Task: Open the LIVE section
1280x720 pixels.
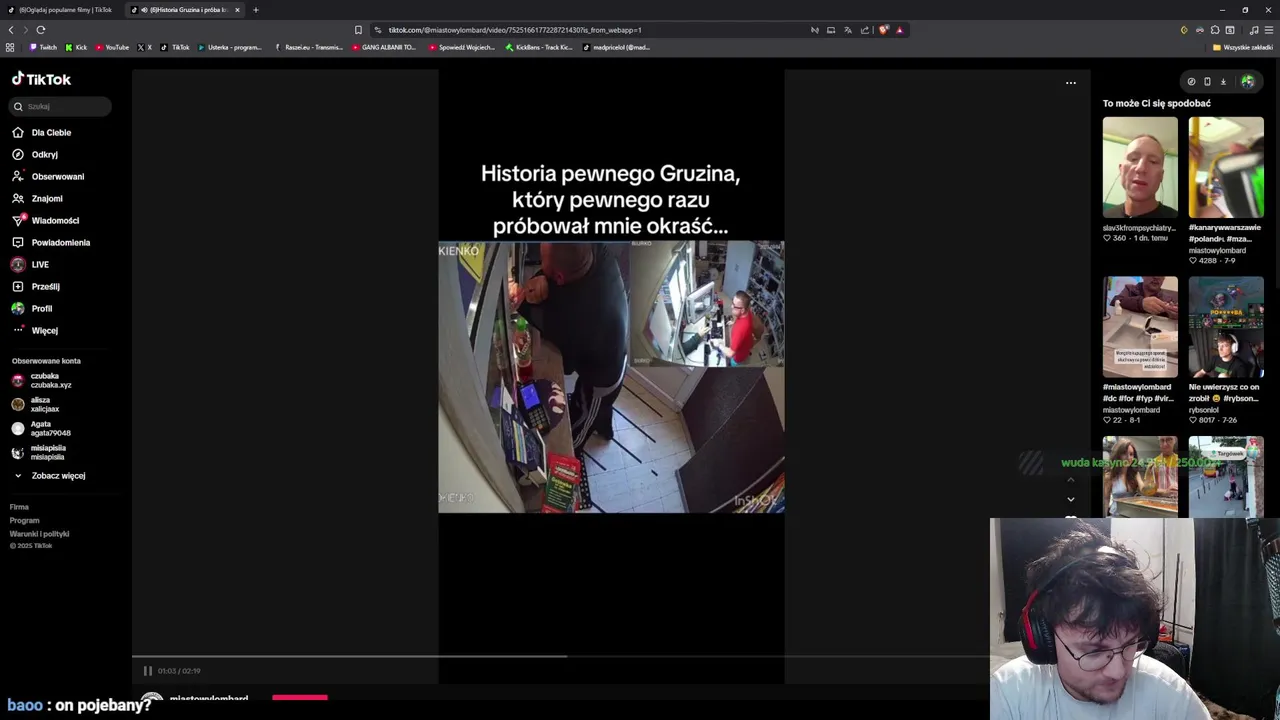Action: click(x=39, y=264)
